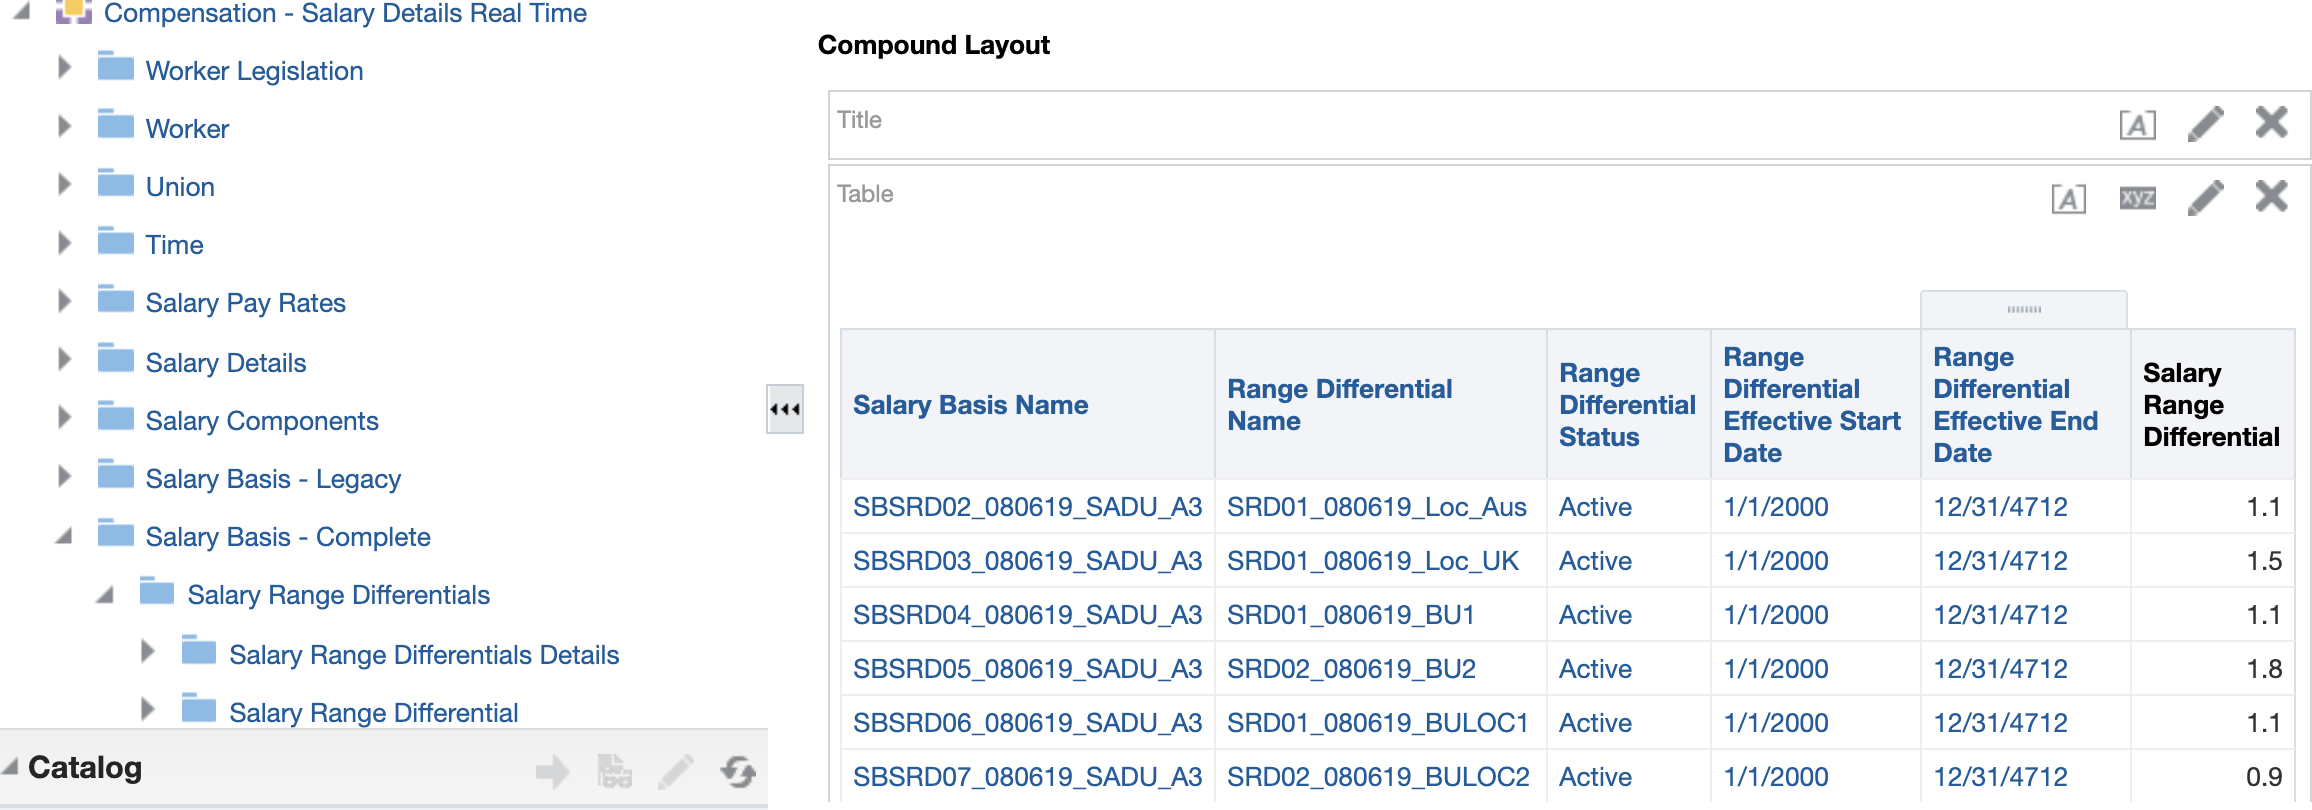Screen dimensions: 2312x810
Task: Edit the Title view with pencil icon
Action: tap(2205, 124)
